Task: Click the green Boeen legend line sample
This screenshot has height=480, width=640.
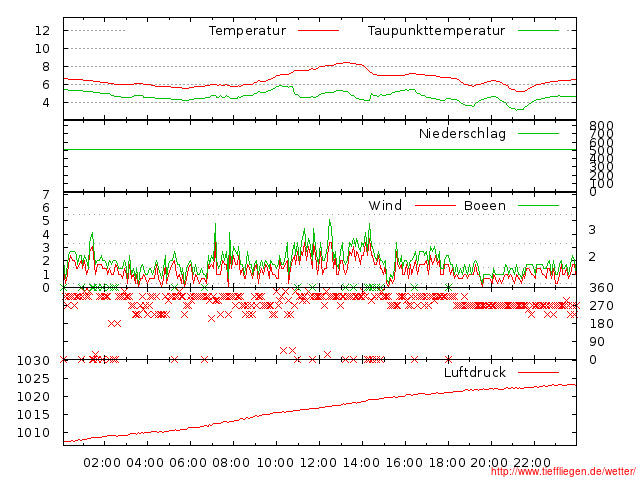Action: point(538,205)
